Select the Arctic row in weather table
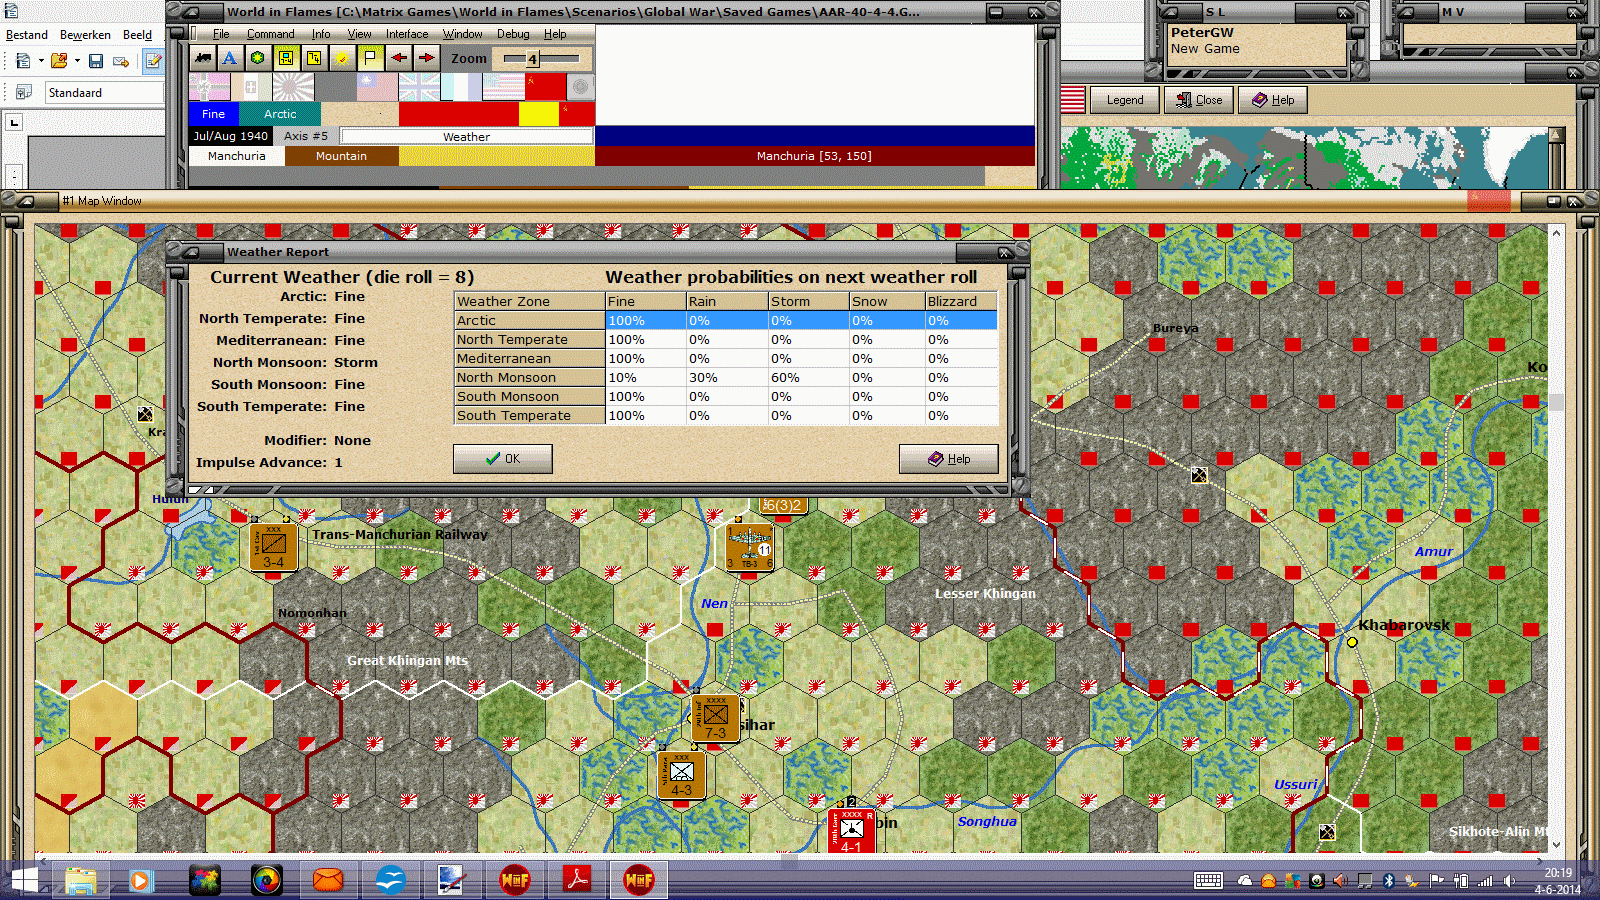1600x900 pixels. (x=726, y=321)
